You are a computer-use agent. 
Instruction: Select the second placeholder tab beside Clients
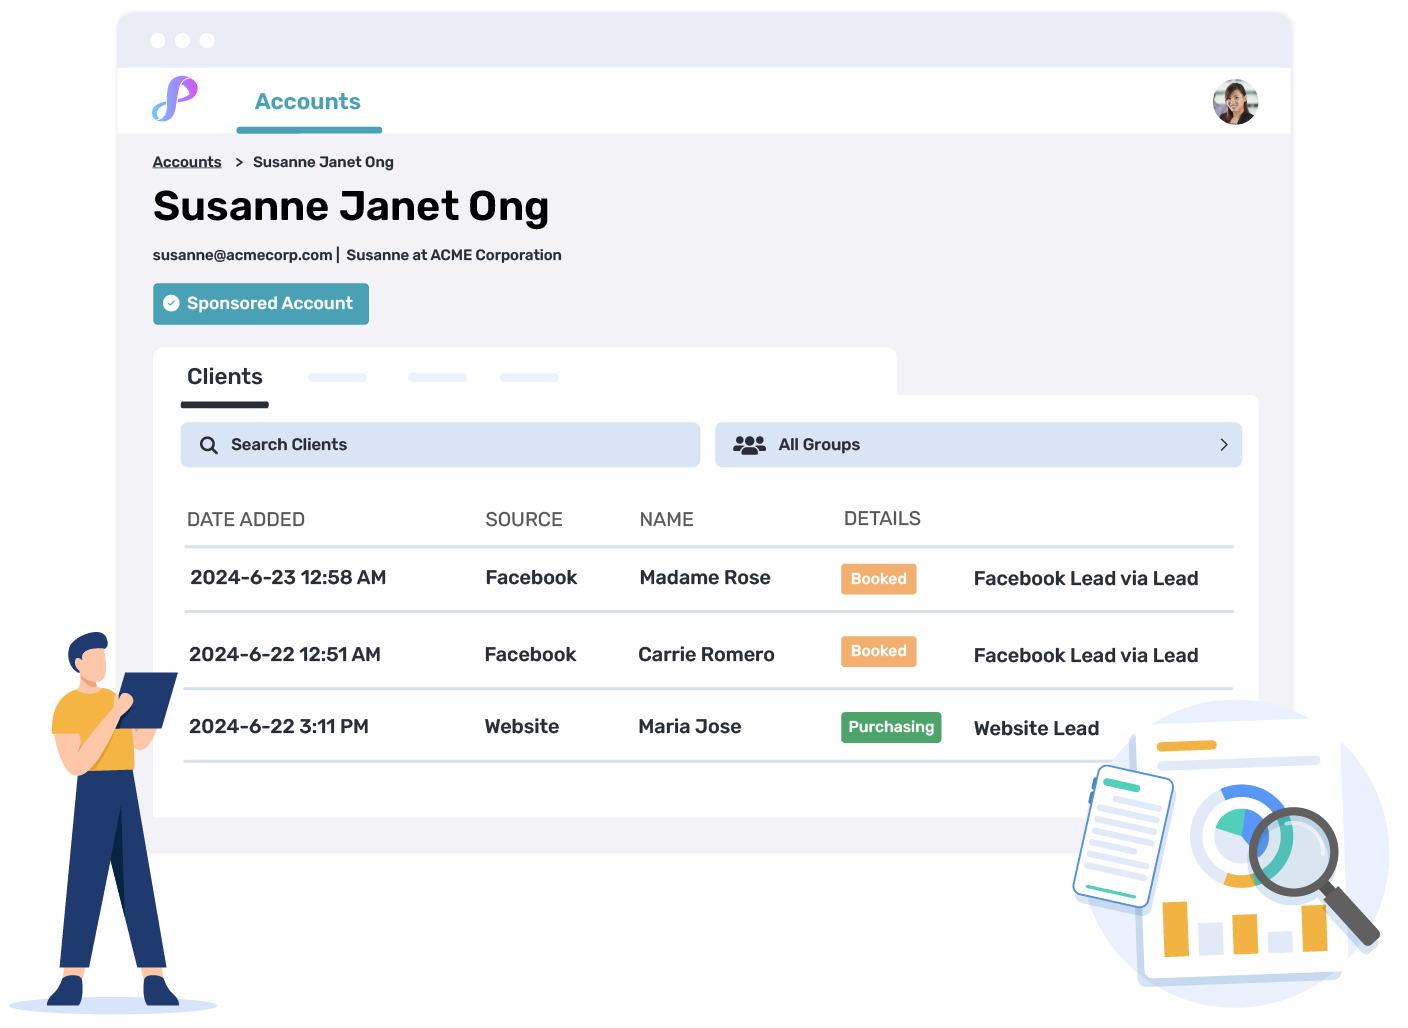pyautogui.click(x=437, y=378)
